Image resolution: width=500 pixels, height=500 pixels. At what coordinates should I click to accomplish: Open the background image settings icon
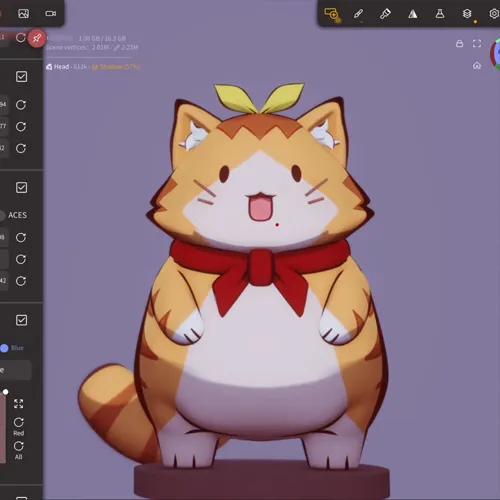click(23, 14)
